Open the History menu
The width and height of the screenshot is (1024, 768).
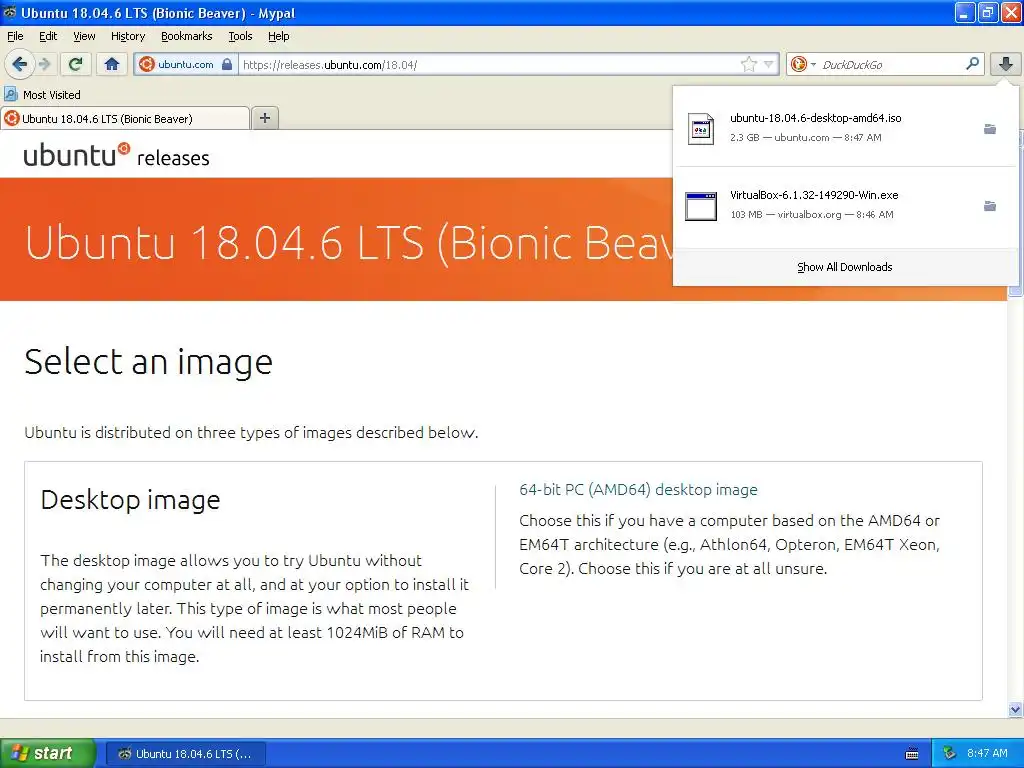point(127,36)
